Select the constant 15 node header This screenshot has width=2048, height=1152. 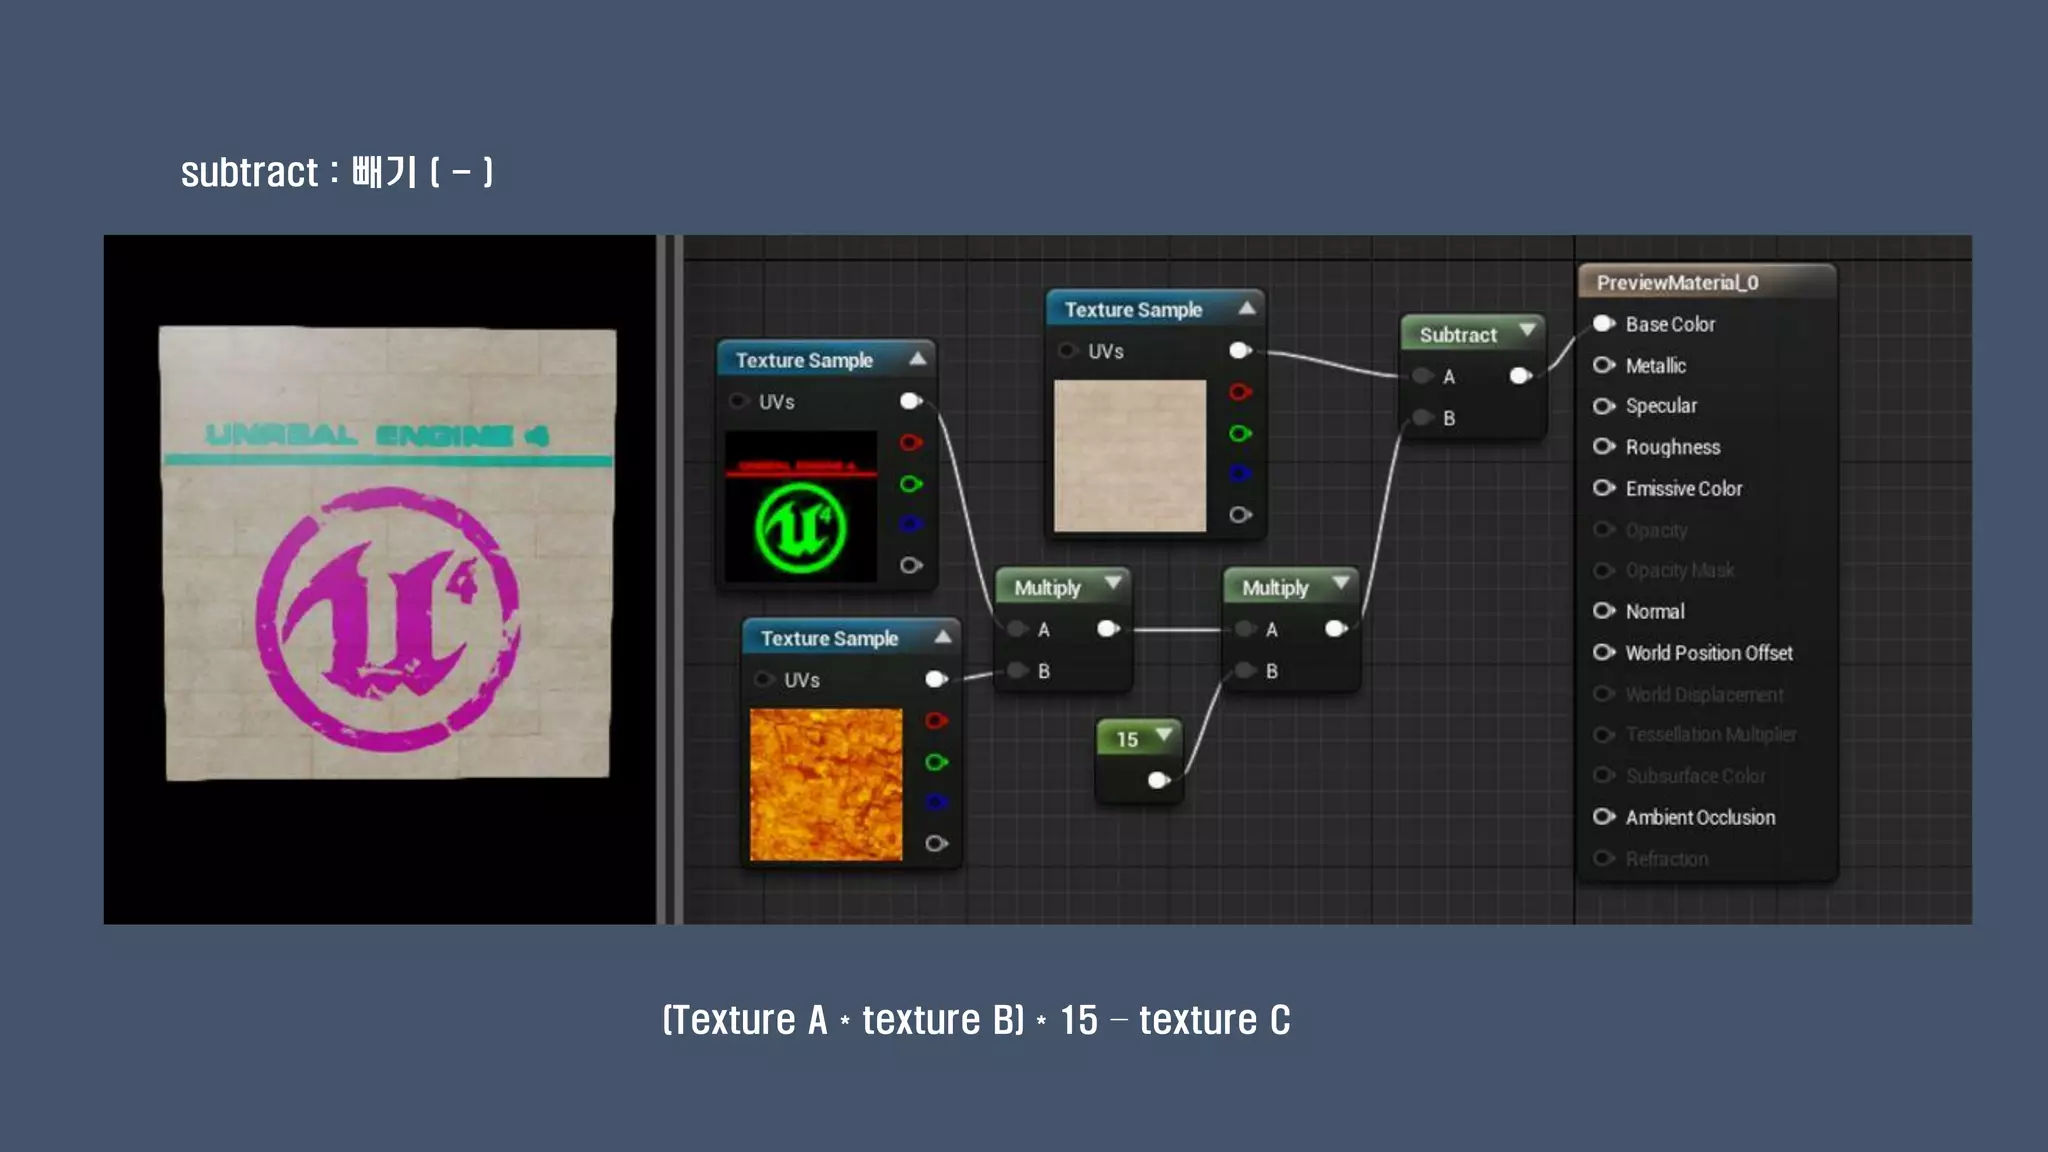point(1139,739)
